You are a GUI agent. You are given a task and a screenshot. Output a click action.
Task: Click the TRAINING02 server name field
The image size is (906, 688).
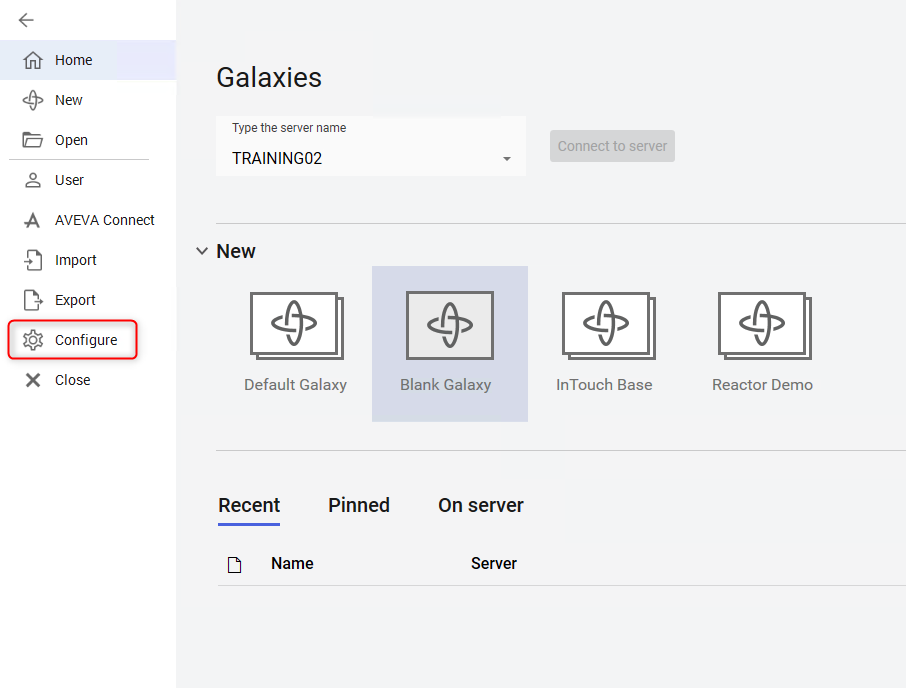pyautogui.click(x=371, y=146)
